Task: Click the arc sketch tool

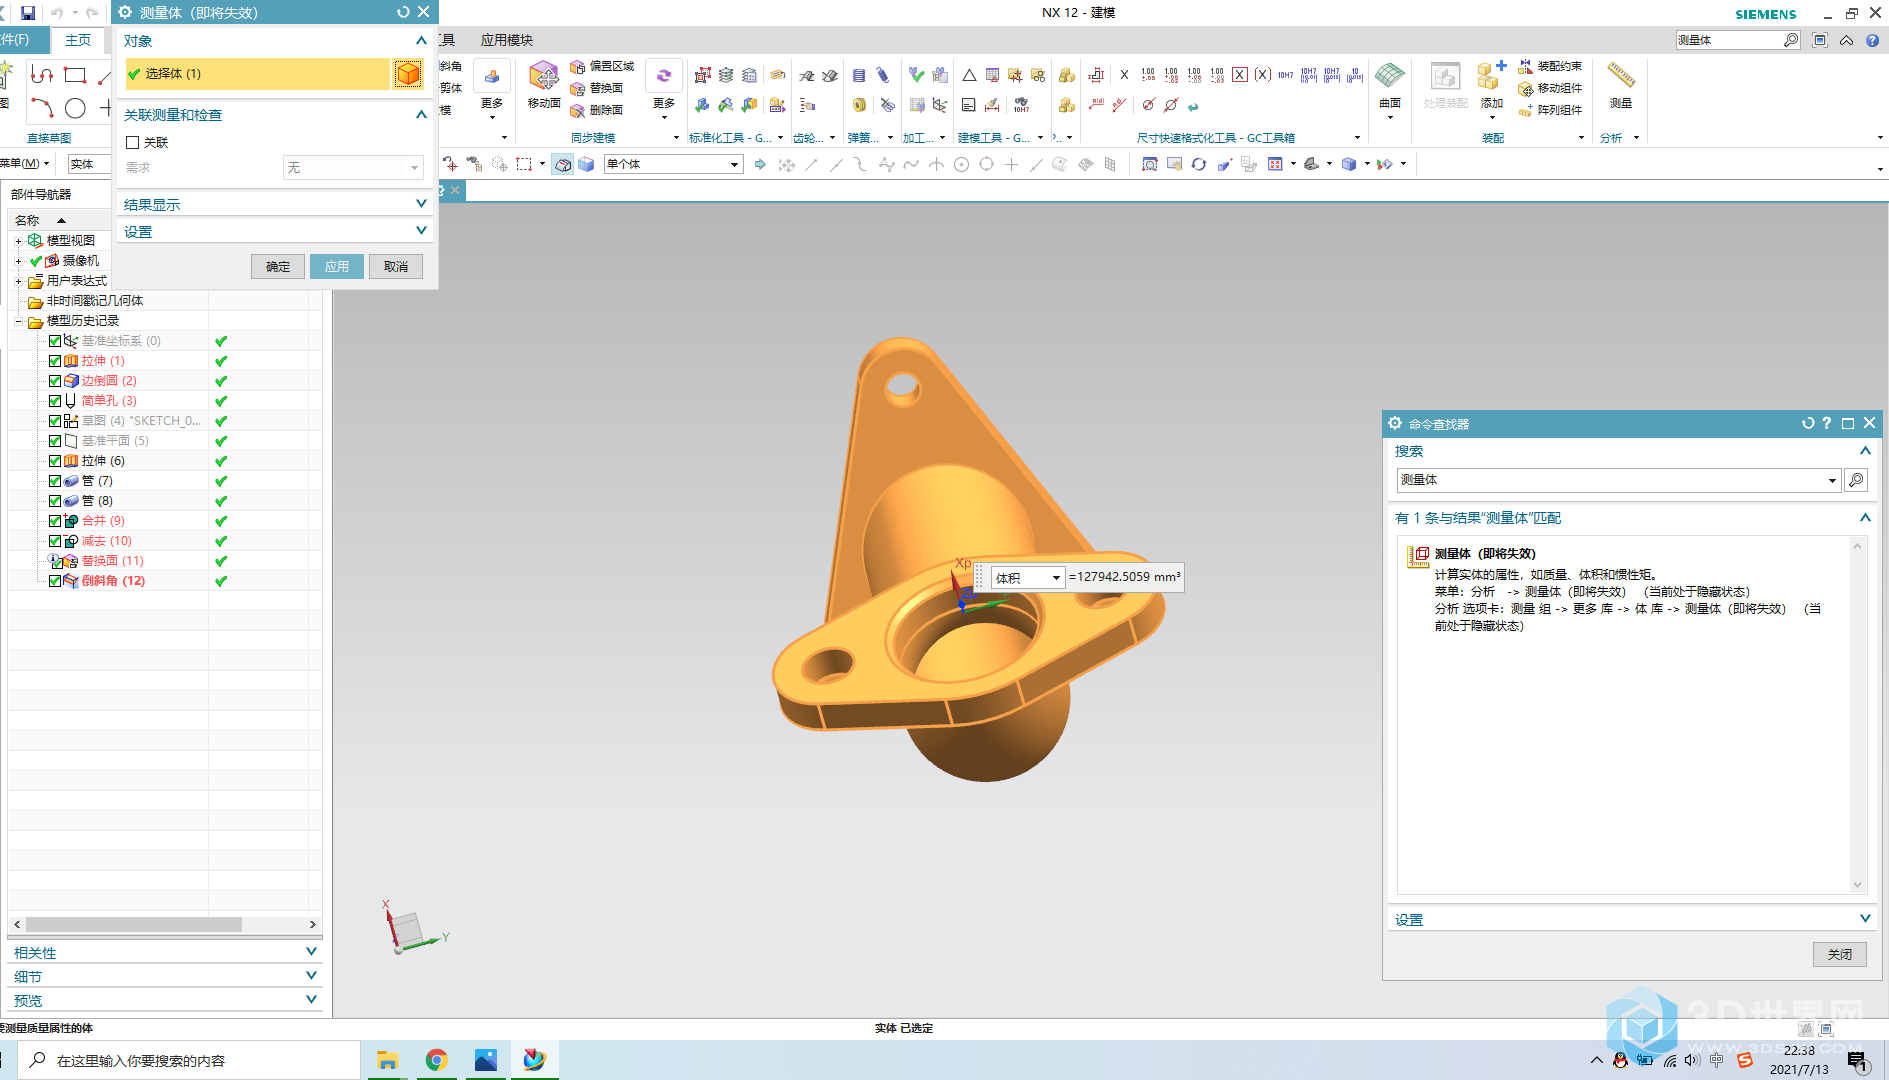Action: (41, 107)
